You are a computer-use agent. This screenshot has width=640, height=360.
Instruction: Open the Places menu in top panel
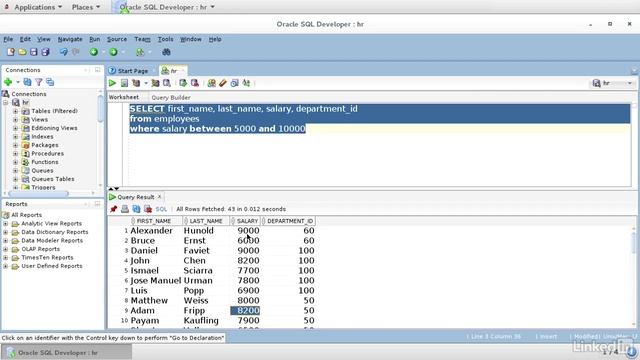coord(86,7)
